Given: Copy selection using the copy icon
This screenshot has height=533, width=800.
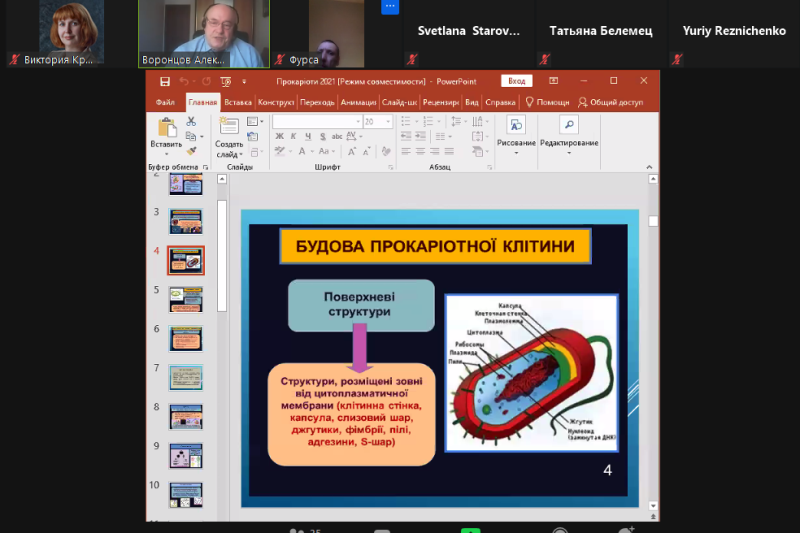Looking at the screenshot, I should [191, 136].
